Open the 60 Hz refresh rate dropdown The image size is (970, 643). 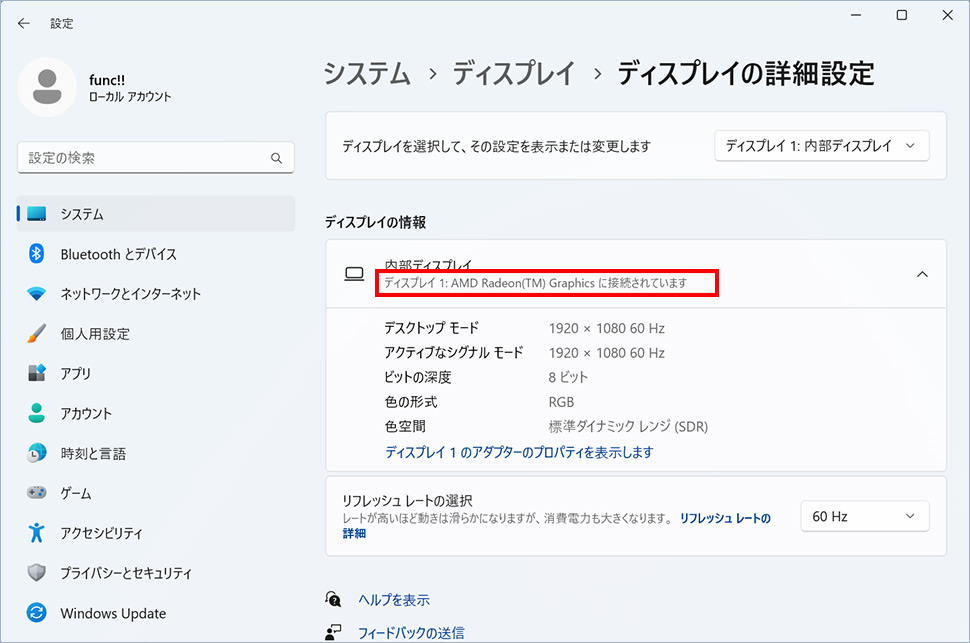[864, 516]
